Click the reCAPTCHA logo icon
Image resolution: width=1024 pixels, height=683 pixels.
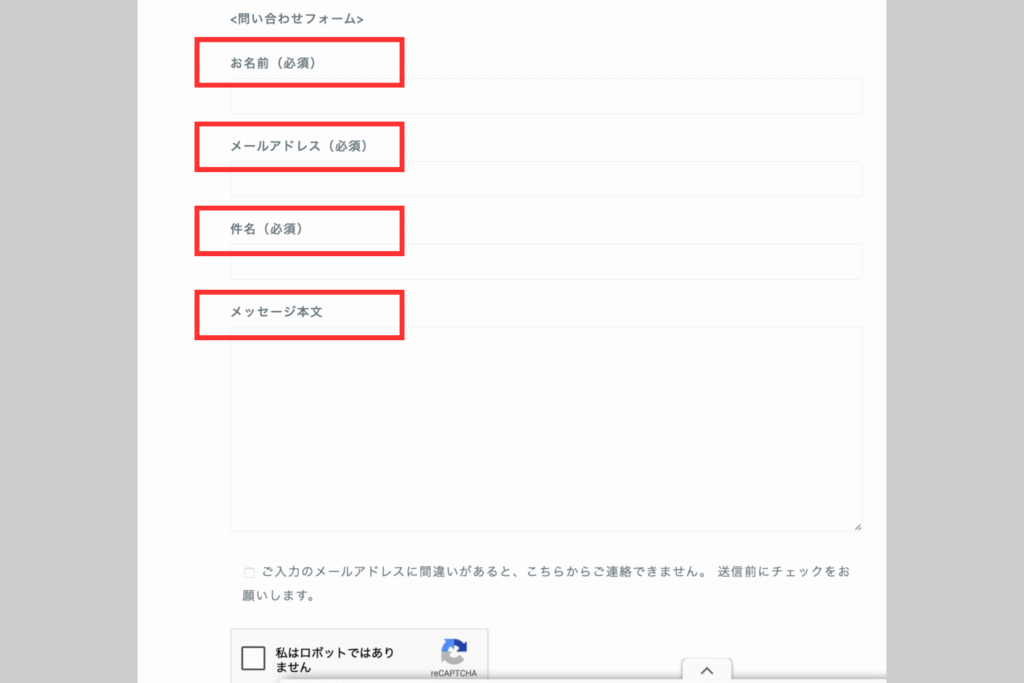(x=454, y=652)
